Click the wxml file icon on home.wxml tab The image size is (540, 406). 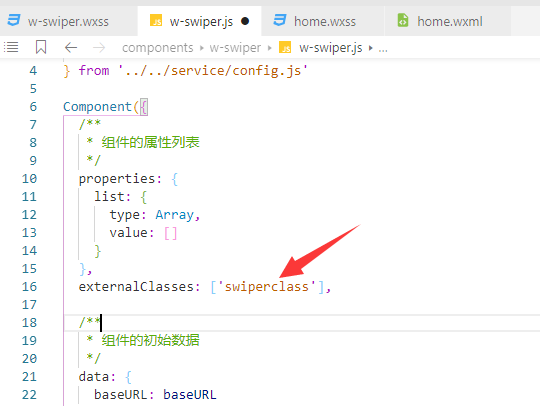(x=403, y=20)
